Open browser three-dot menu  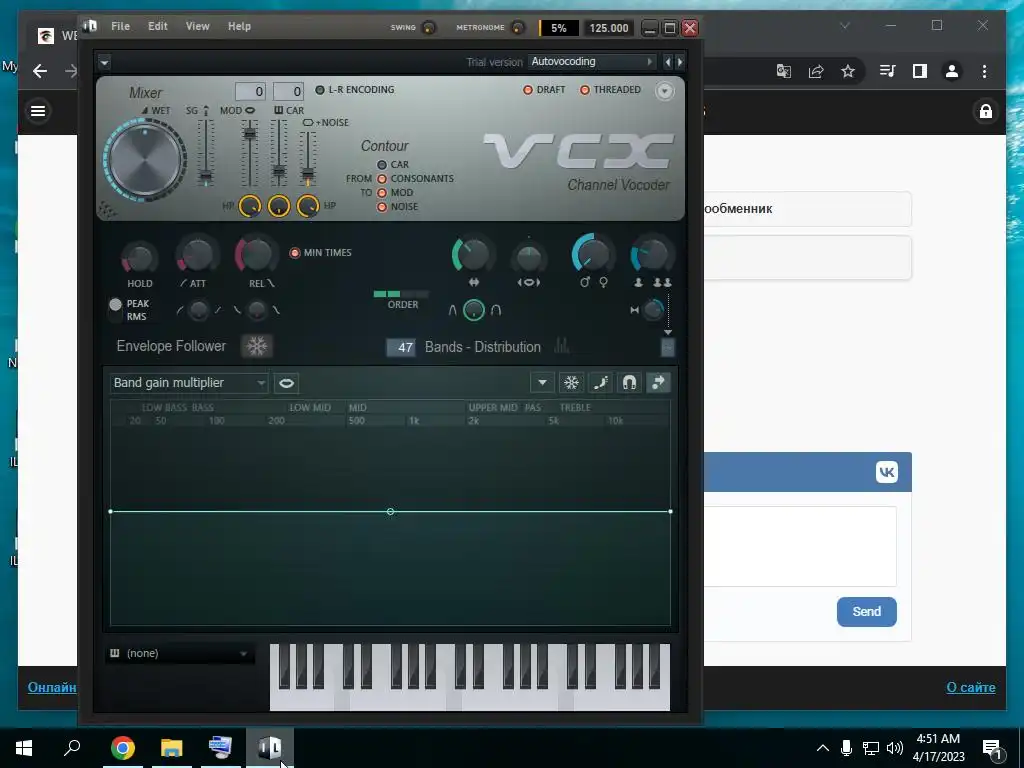[x=984, y=71]
